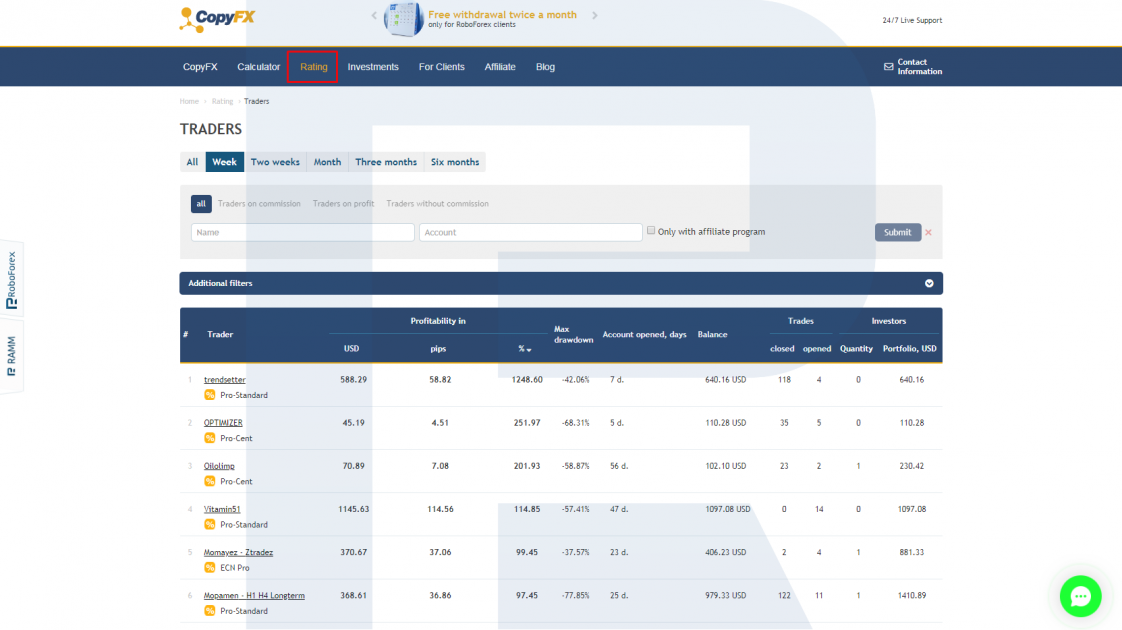Select the Week period tab
This screenshot has width=1122, height=630.
[225, 162]
